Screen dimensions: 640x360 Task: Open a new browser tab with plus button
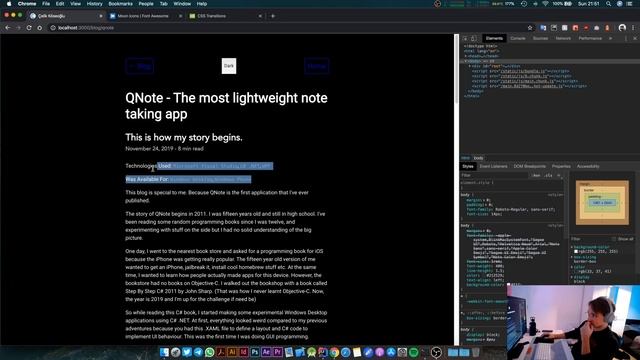pyautogui.click(x=273, y=16)
